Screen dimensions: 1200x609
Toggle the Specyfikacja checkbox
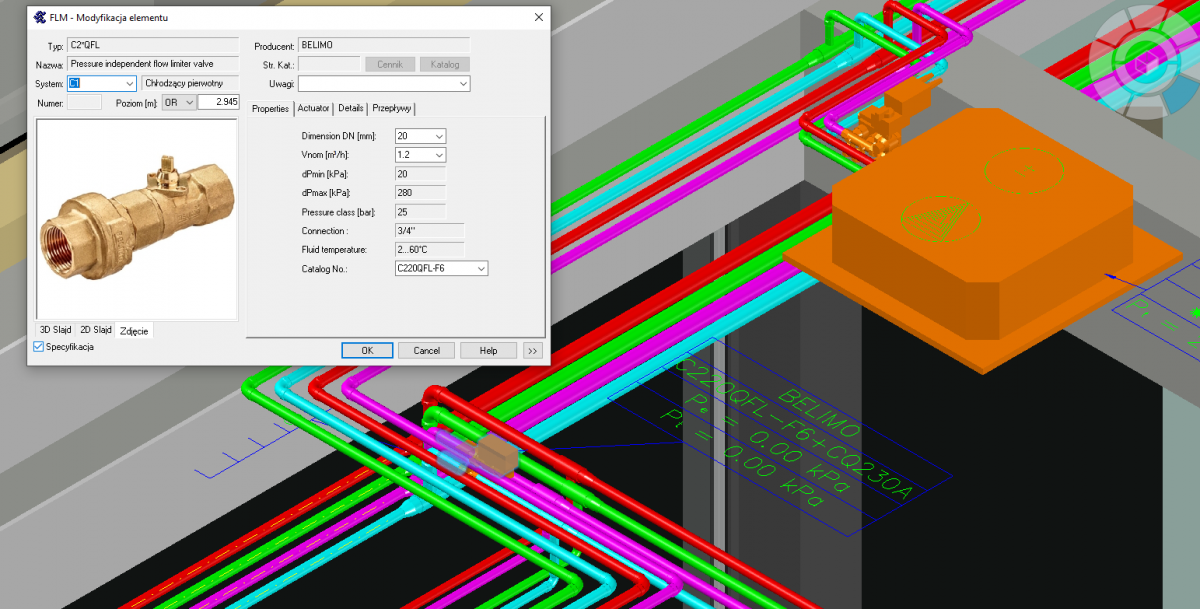pos(39,347)
